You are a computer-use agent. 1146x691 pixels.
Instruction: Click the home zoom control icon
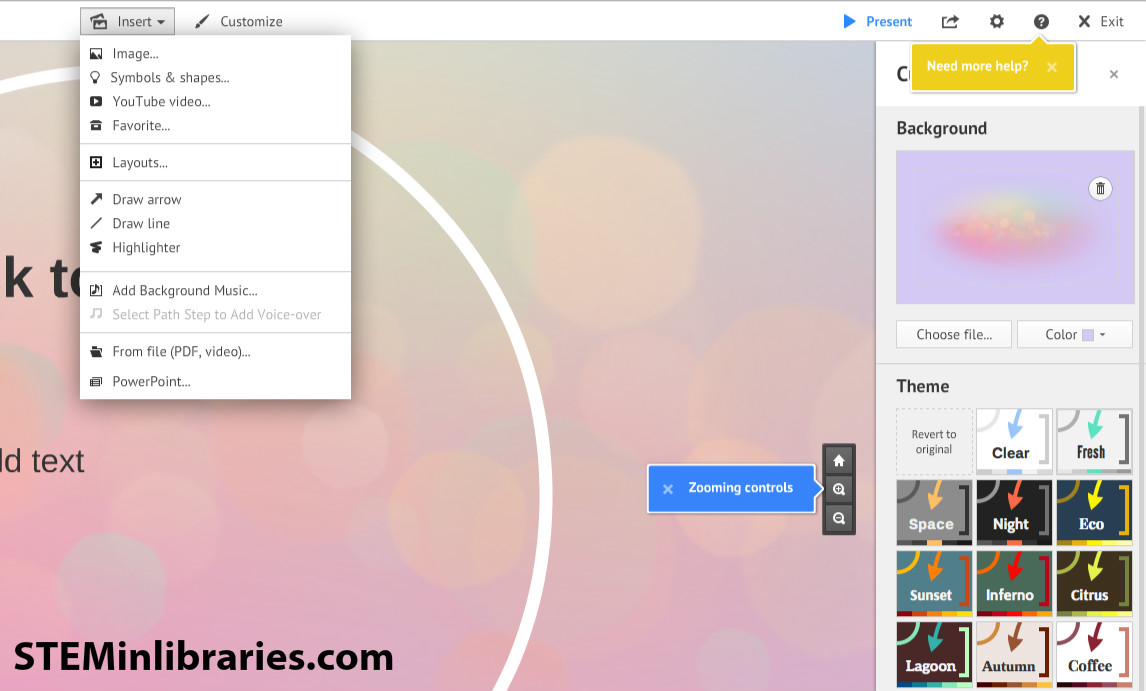click(x=839, y=461)
